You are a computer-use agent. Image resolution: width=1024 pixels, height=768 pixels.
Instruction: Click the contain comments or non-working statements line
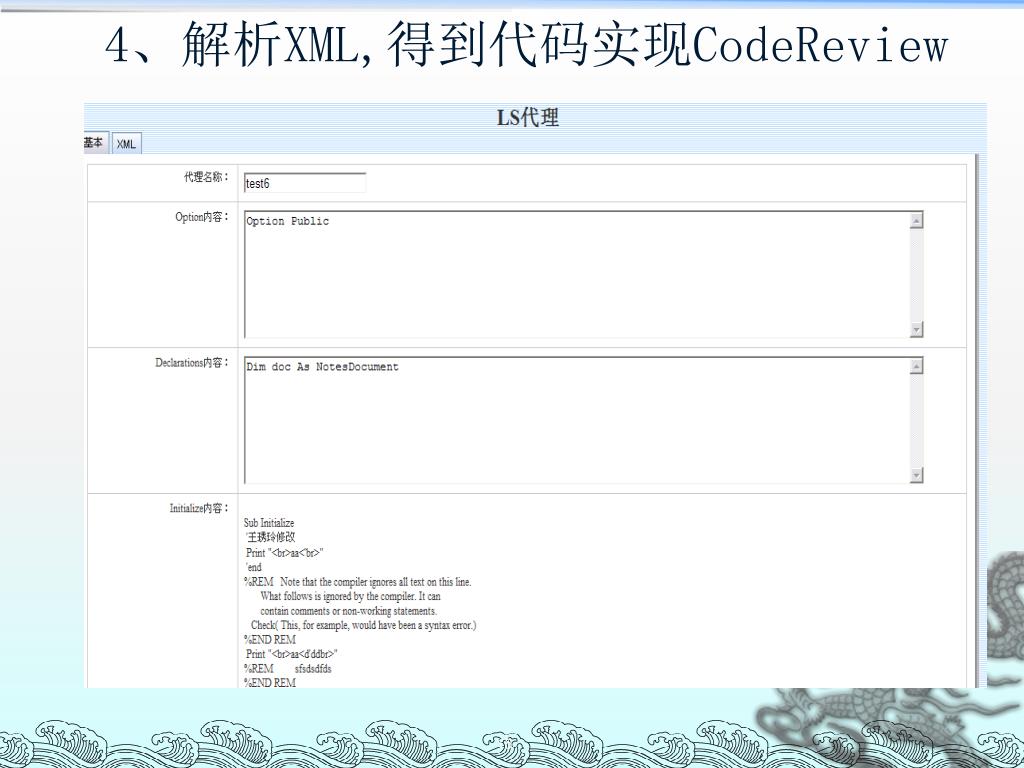[x=349, y=611]
